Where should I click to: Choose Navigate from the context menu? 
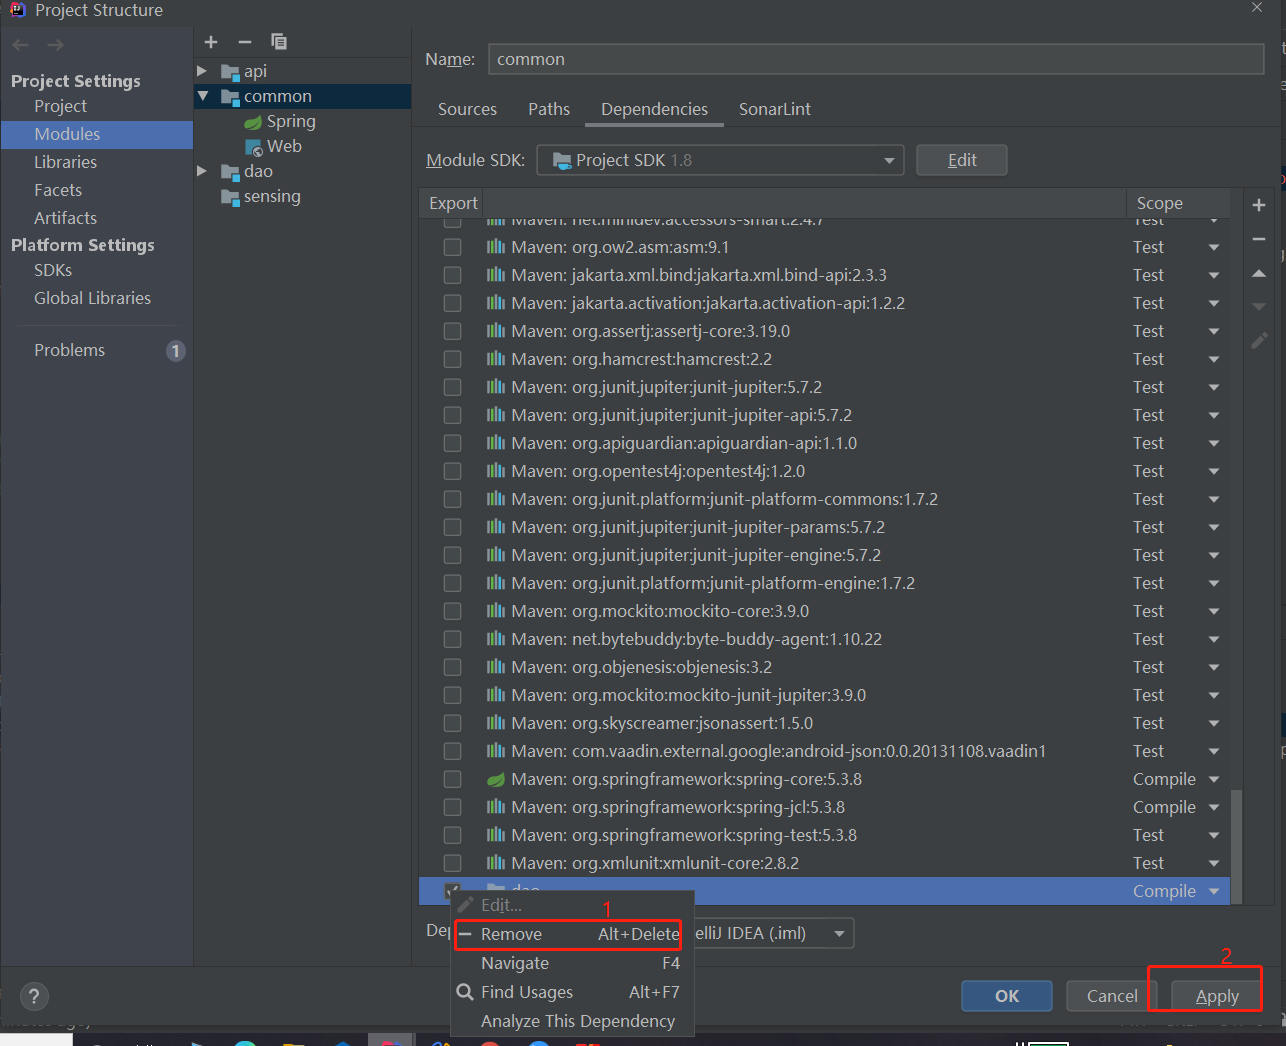coord(572,963)
